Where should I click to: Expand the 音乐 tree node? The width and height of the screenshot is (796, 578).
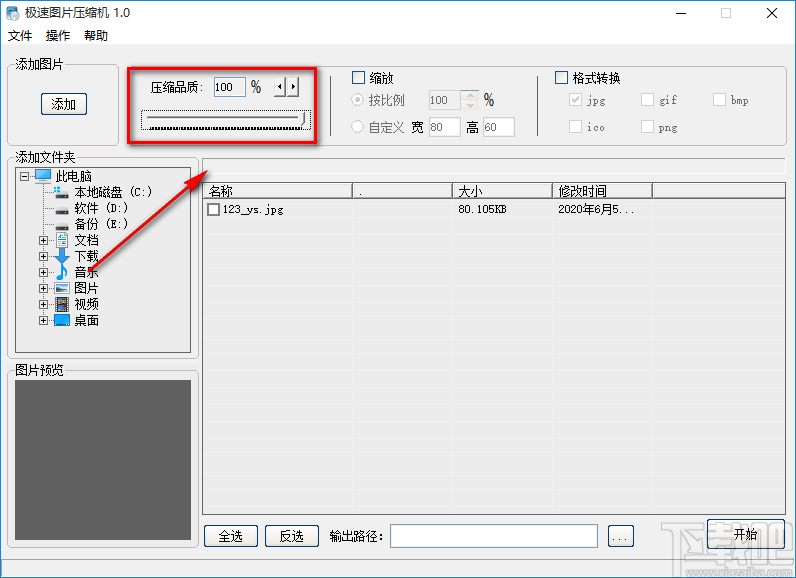point(44,273)
